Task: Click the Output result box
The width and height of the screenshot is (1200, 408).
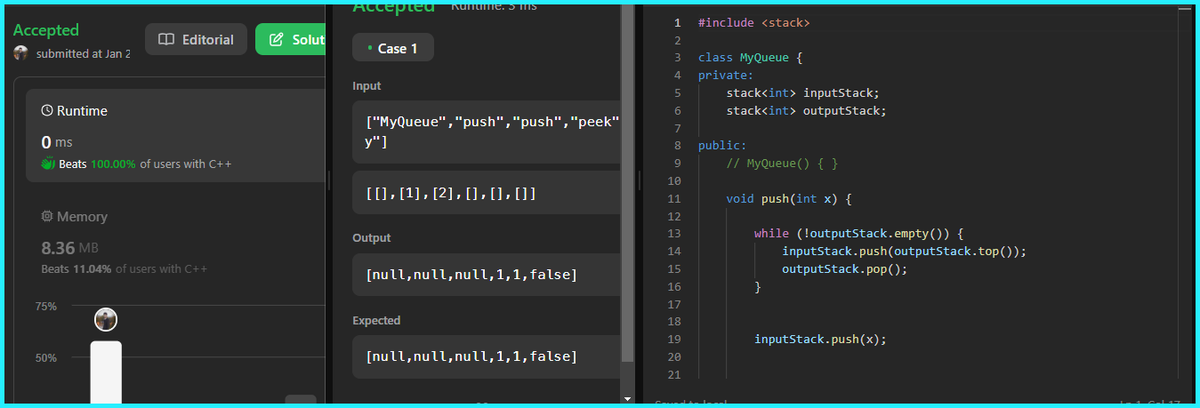Action: click(487, 274)
